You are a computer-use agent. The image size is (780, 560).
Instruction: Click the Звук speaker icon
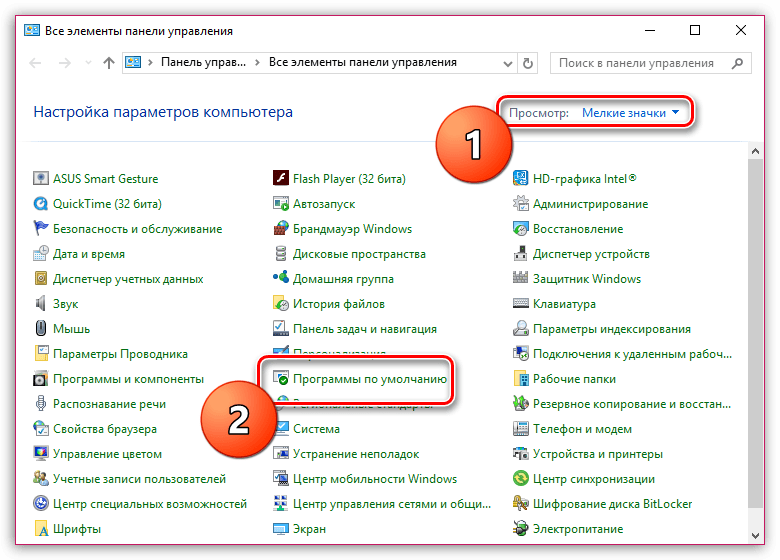(x=40, y=303)
